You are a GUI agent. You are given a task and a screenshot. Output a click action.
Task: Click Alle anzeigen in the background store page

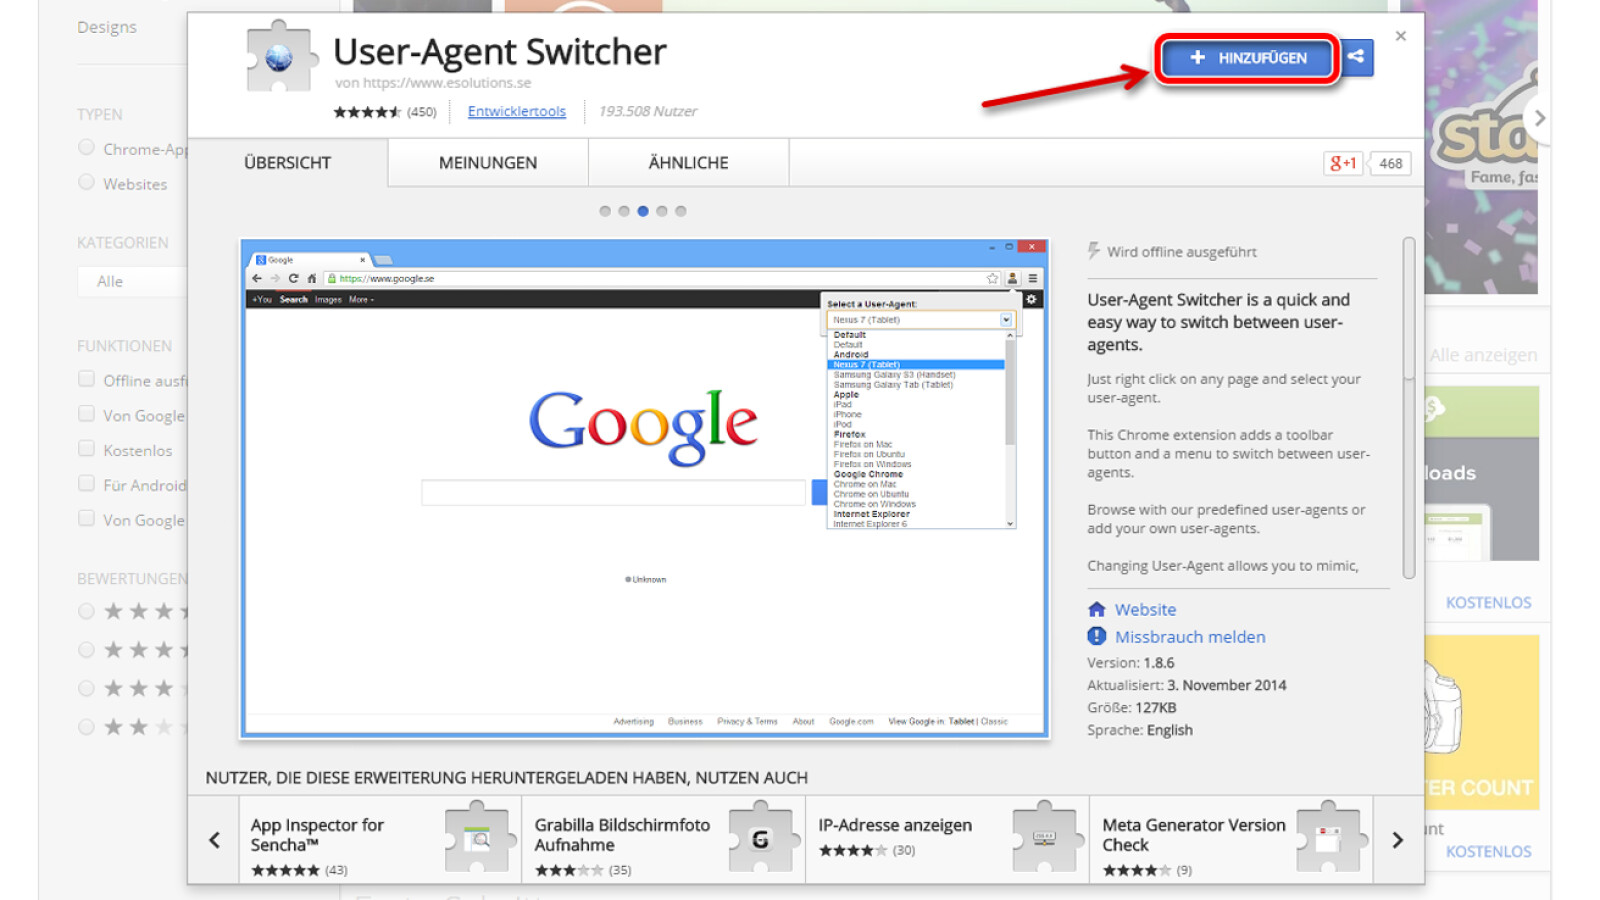pos(1483,355)
